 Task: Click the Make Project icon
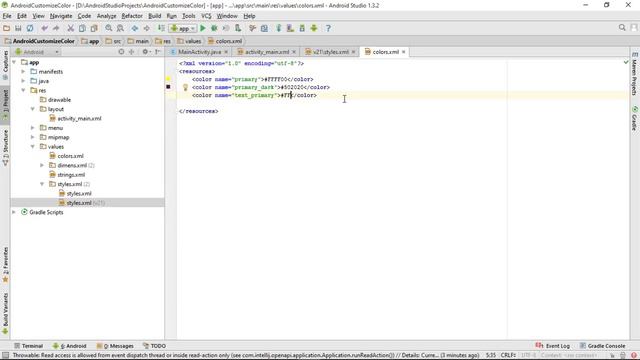(x=161, y=28)
